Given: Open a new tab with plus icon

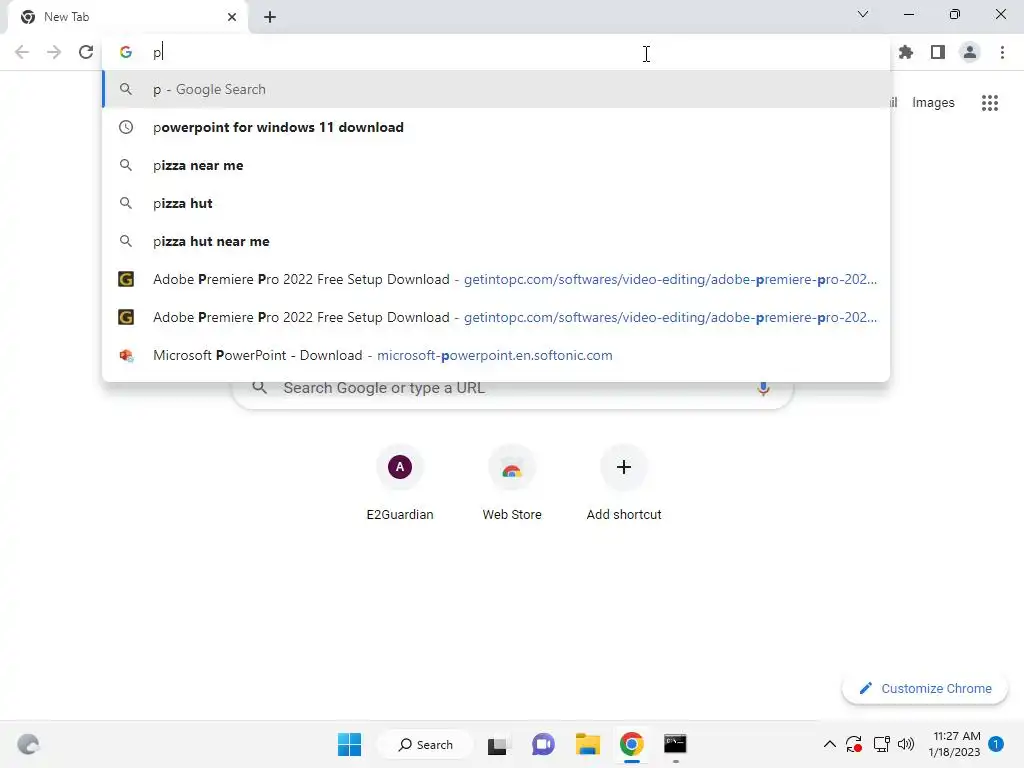Looking at the screenshot, I should pyautogui.click(x=270, y=17).
